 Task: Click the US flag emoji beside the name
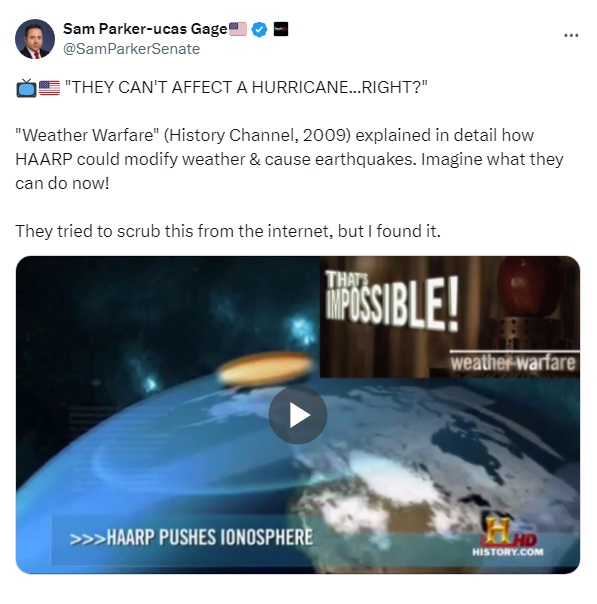click(x=238, y=29)
